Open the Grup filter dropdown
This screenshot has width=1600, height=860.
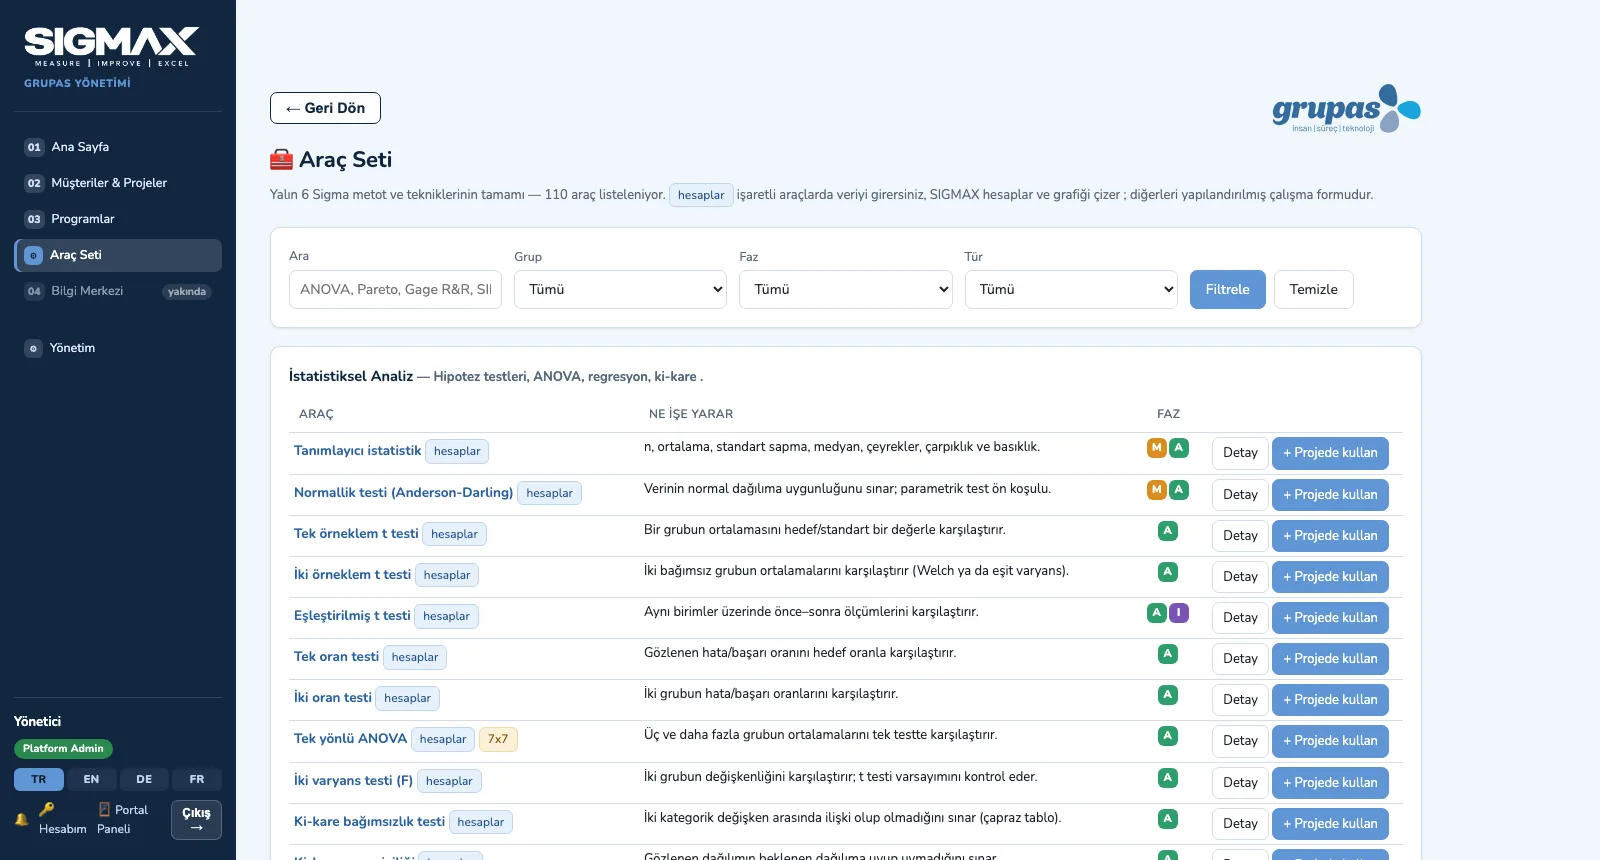click(620, 289)
